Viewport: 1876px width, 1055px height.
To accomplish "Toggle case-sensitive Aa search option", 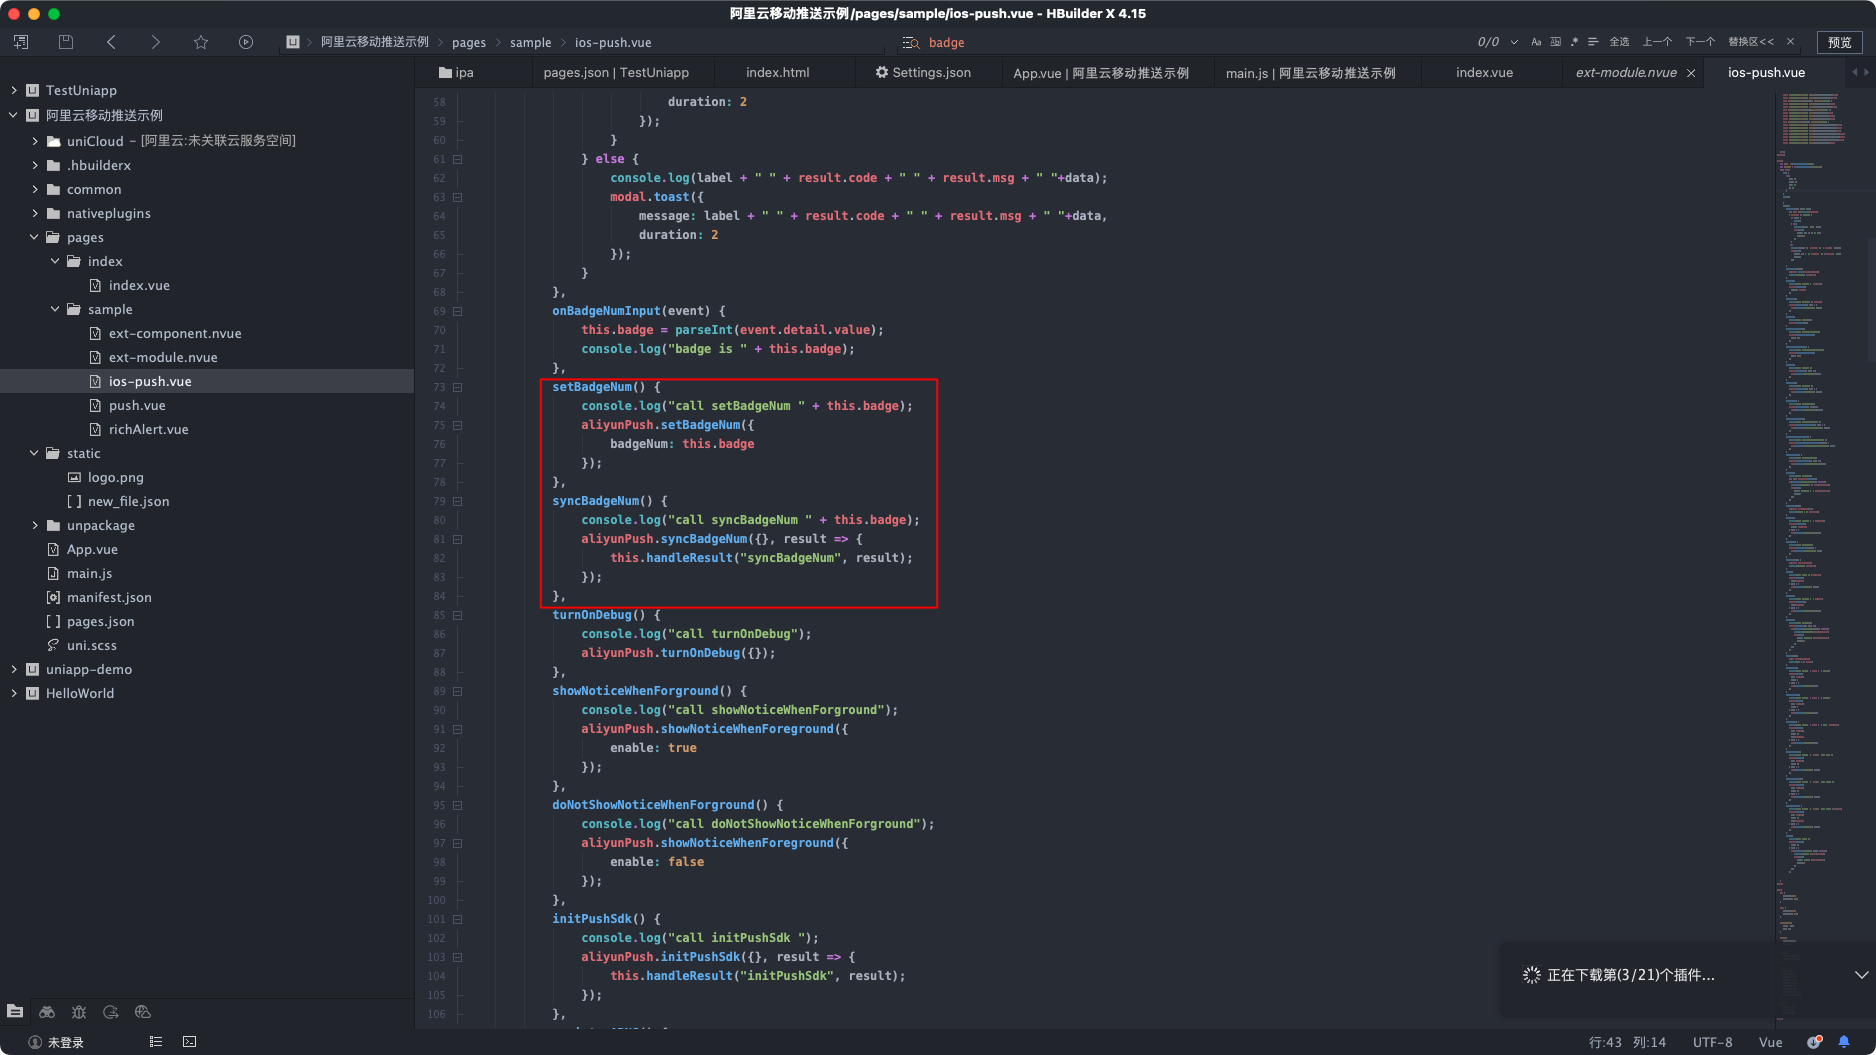I will click(1536, 42).
